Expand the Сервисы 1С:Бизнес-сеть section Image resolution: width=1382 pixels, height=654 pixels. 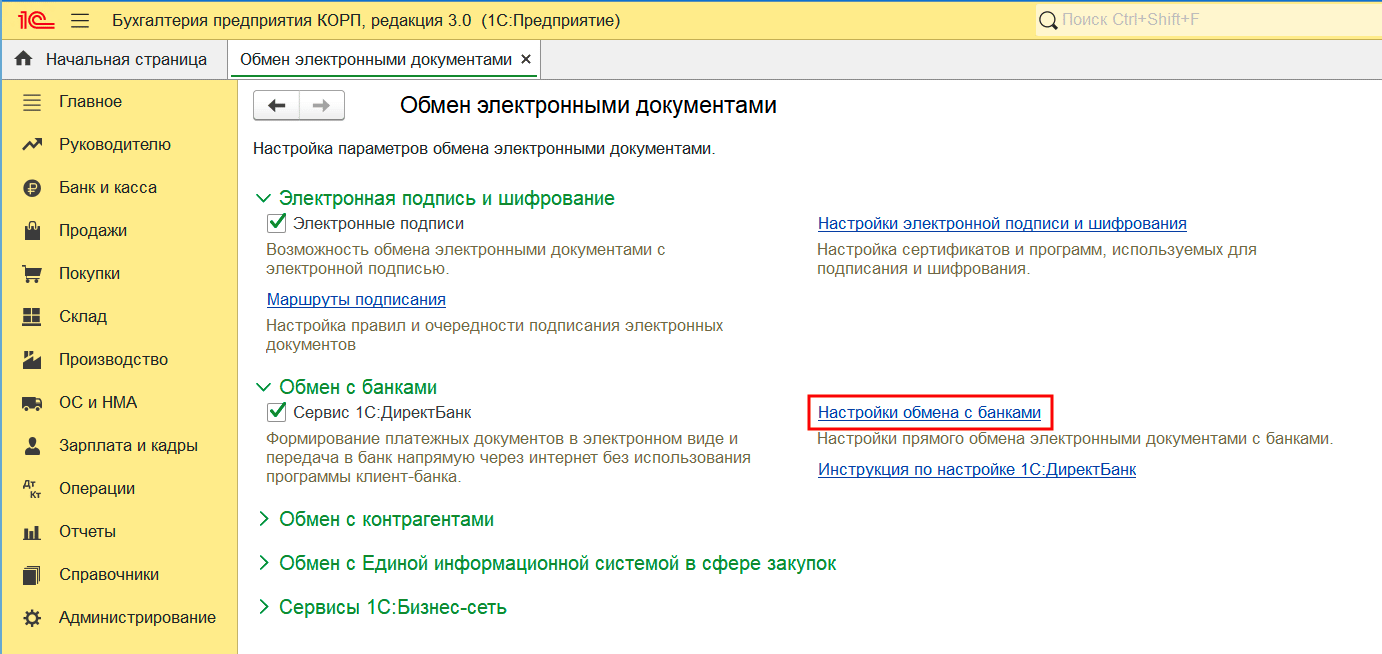coord(264,607)
